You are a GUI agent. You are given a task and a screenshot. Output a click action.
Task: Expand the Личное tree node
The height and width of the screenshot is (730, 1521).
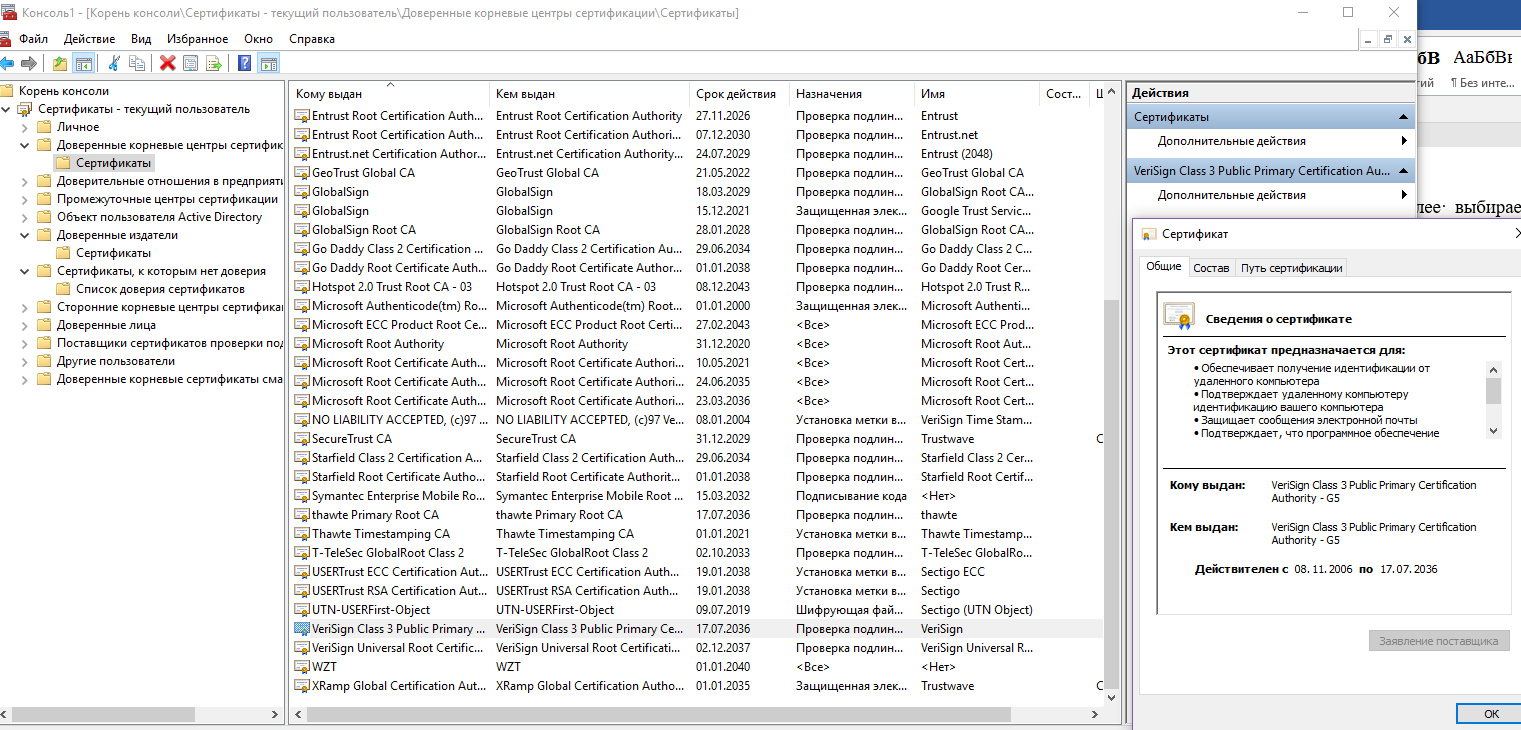click(x=25, y=127)
